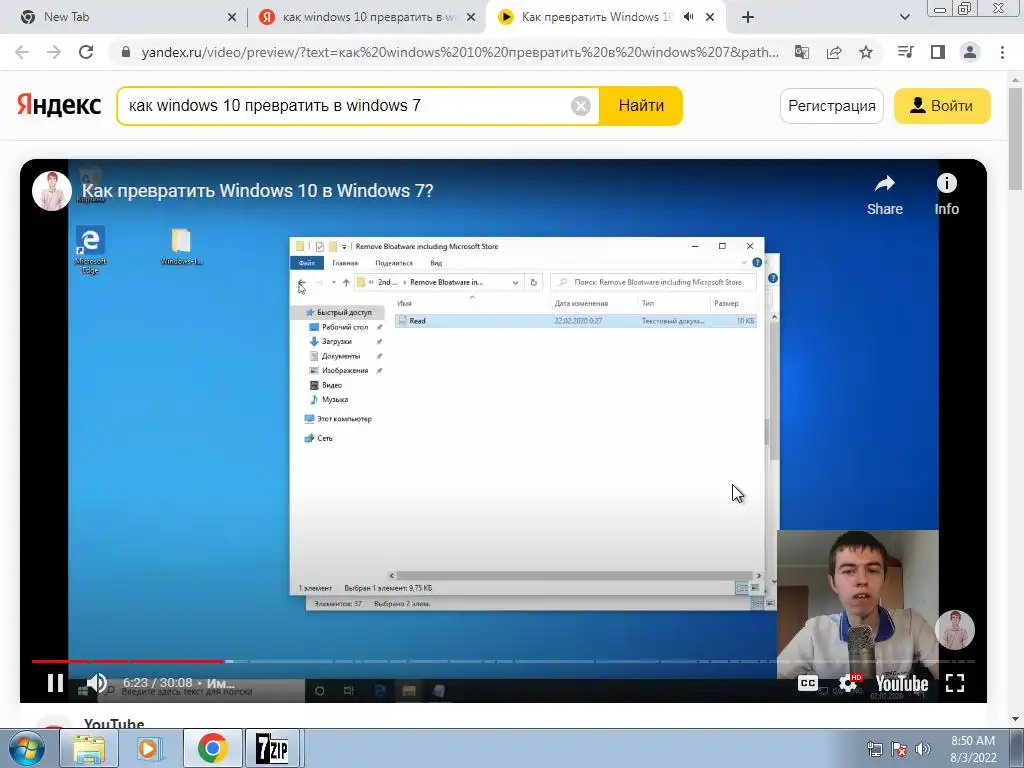Open the video on YouTube logo
Viewport: 1024px width, 768px height.
tap(902, 684)
